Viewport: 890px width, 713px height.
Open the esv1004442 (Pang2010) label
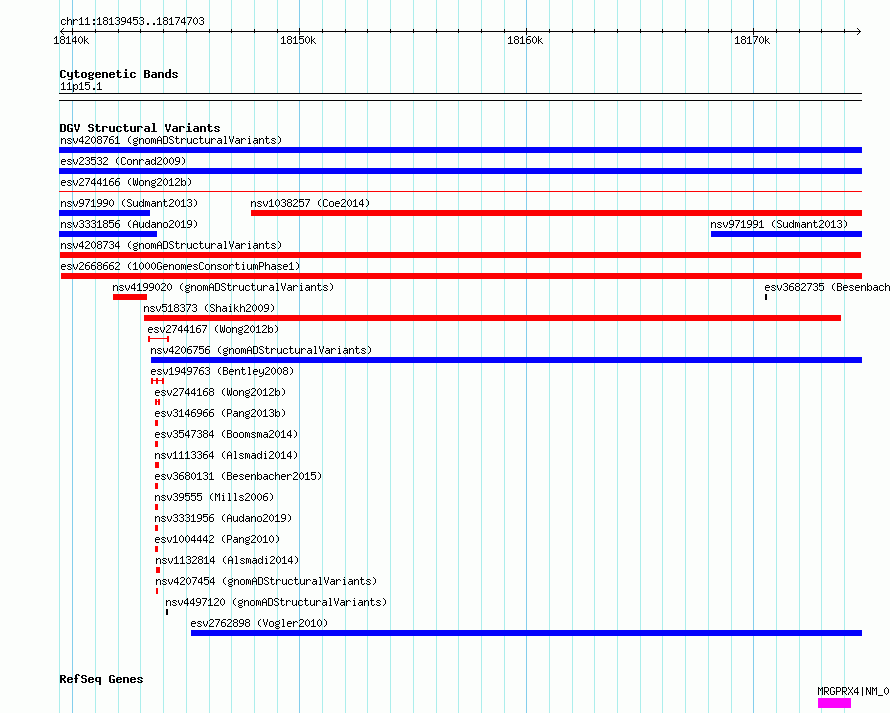(217, 539)
